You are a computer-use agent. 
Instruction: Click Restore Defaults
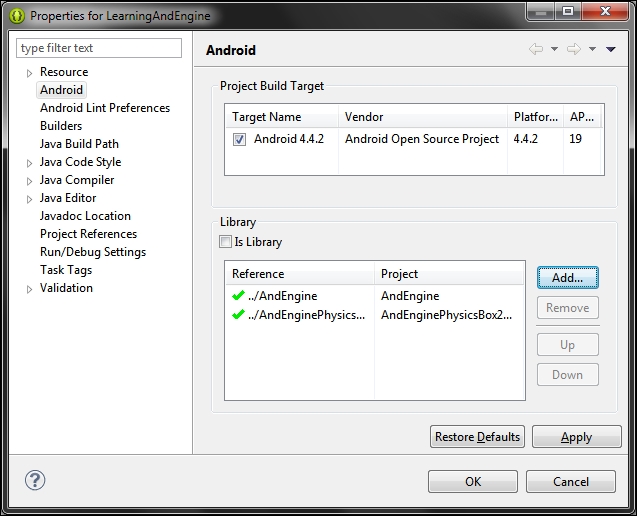pos(477,437)
